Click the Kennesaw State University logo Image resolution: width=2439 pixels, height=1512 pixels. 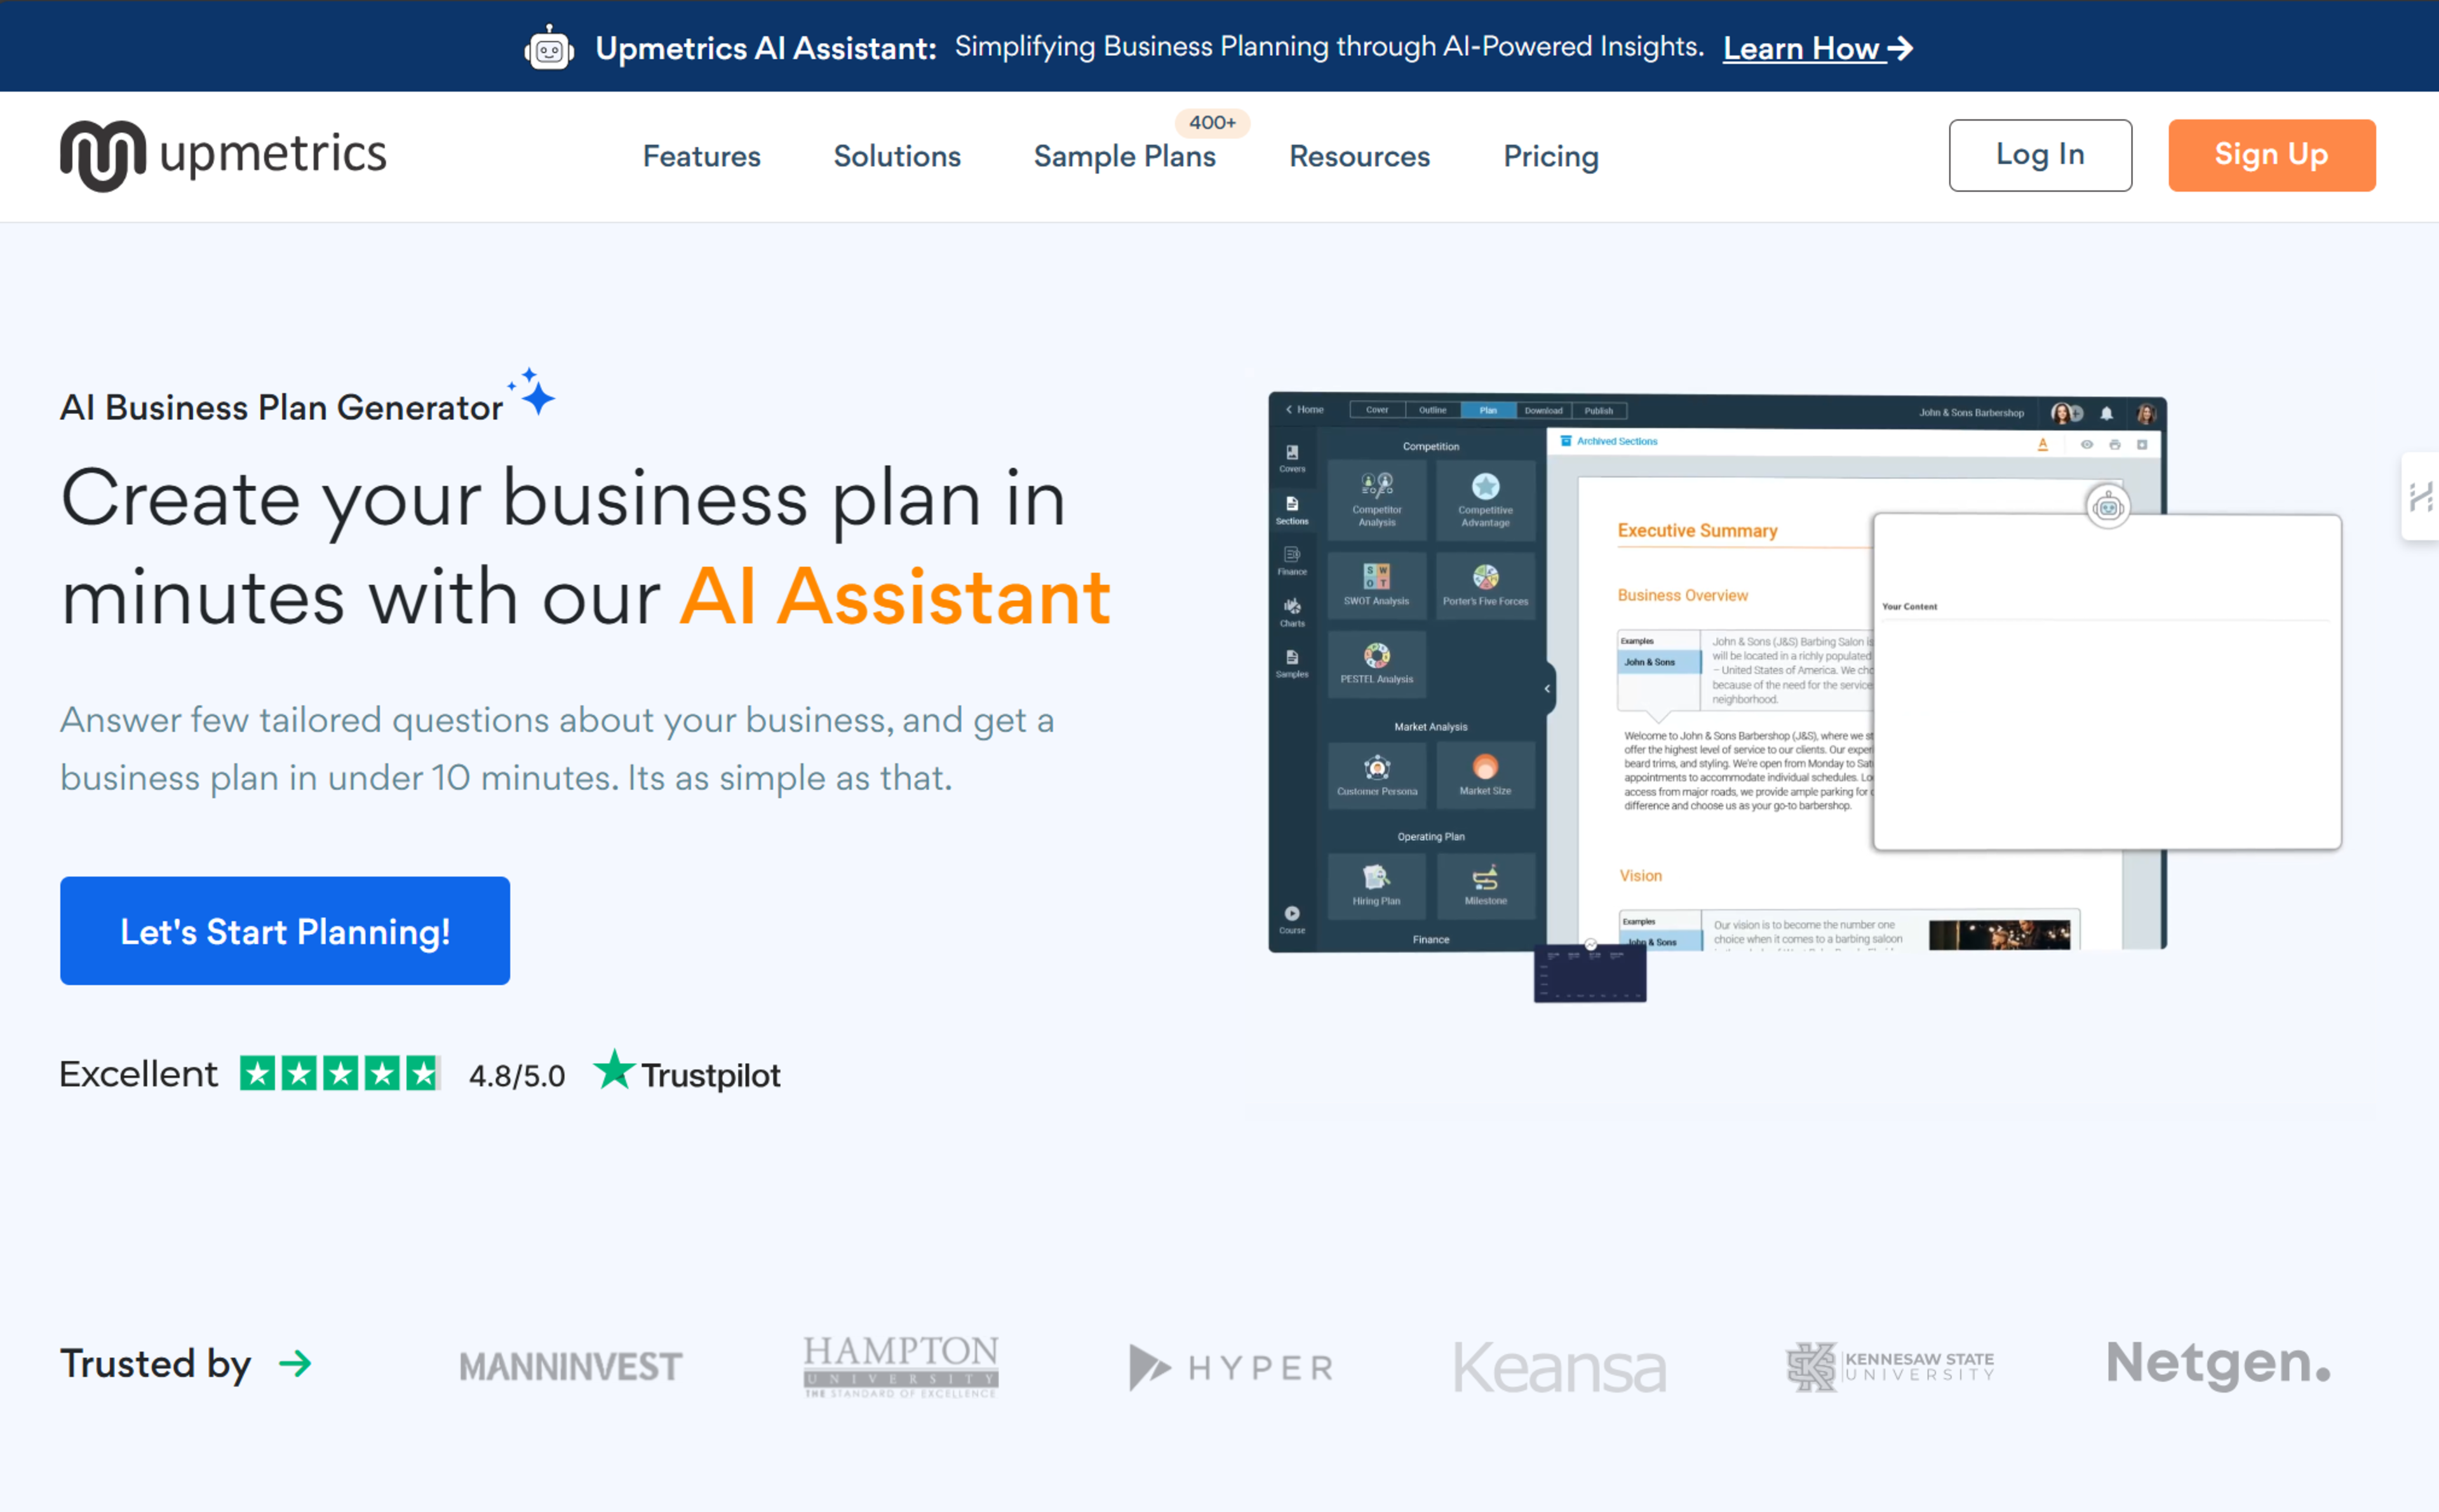pos(1890,1366)
